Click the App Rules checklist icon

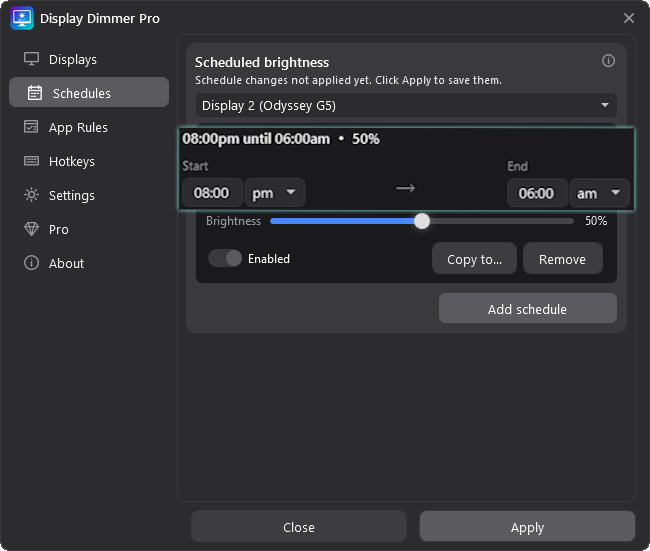[31, 127]
